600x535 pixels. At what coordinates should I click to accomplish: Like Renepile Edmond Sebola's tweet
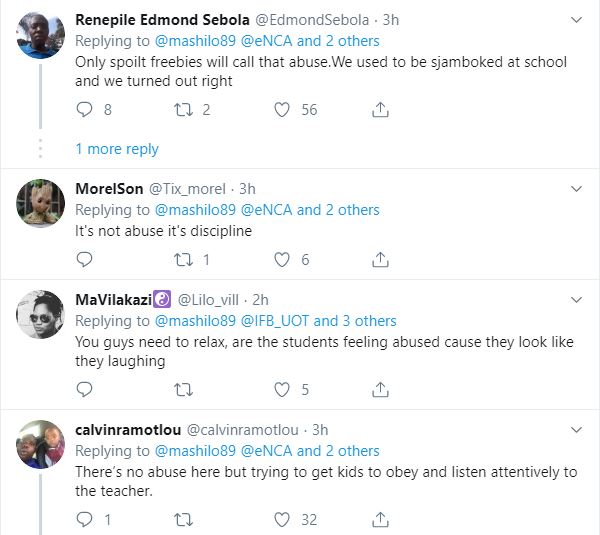click(282, 110)
